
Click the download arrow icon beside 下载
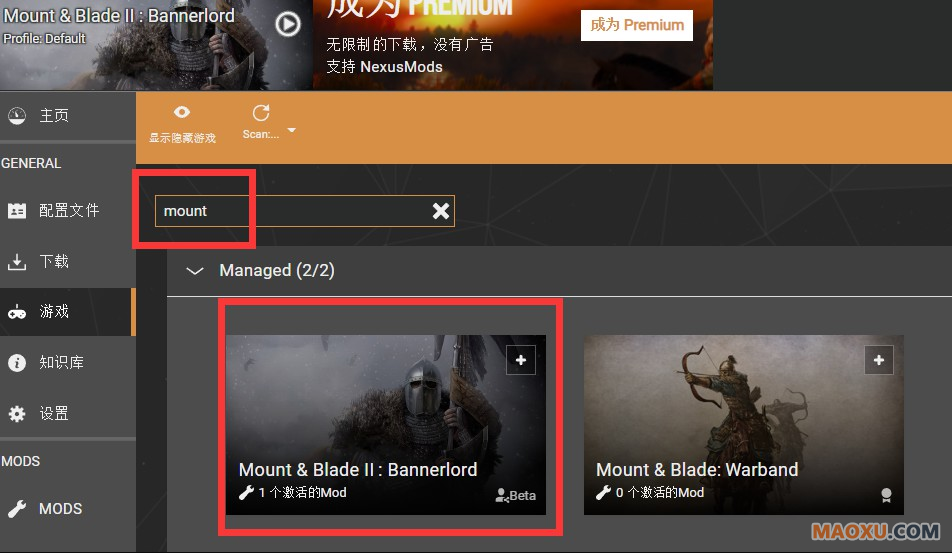17,262
